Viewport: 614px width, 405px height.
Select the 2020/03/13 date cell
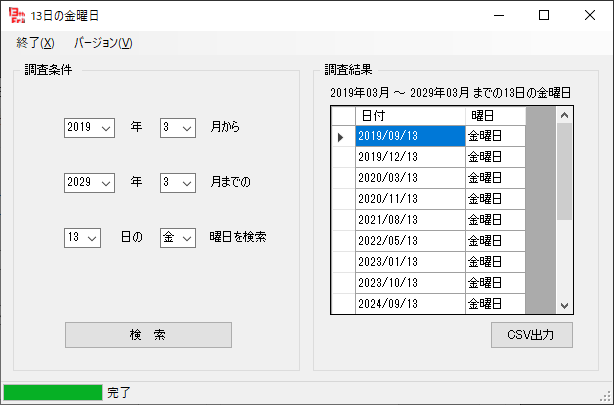410,178
